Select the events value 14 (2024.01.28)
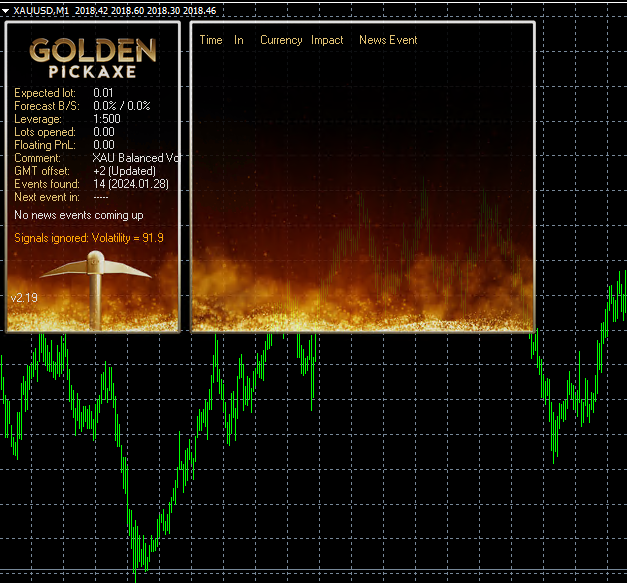 coord(131,184)
